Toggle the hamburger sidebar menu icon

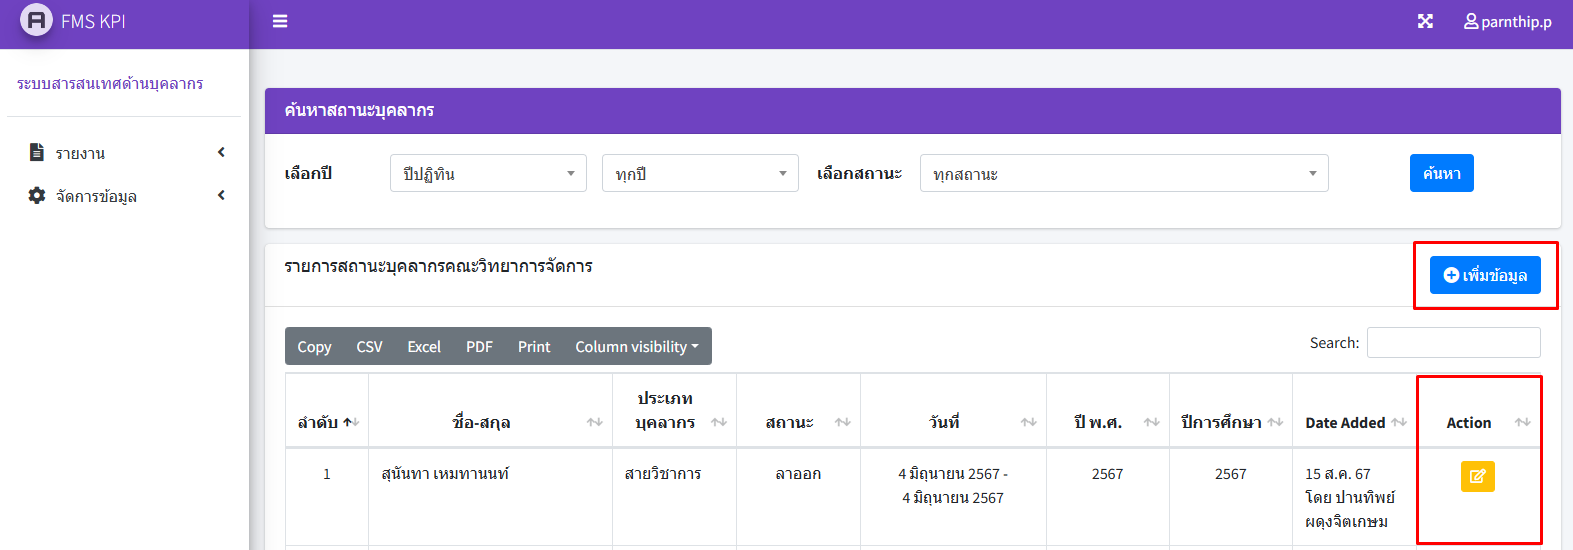(x=280, y=21)
